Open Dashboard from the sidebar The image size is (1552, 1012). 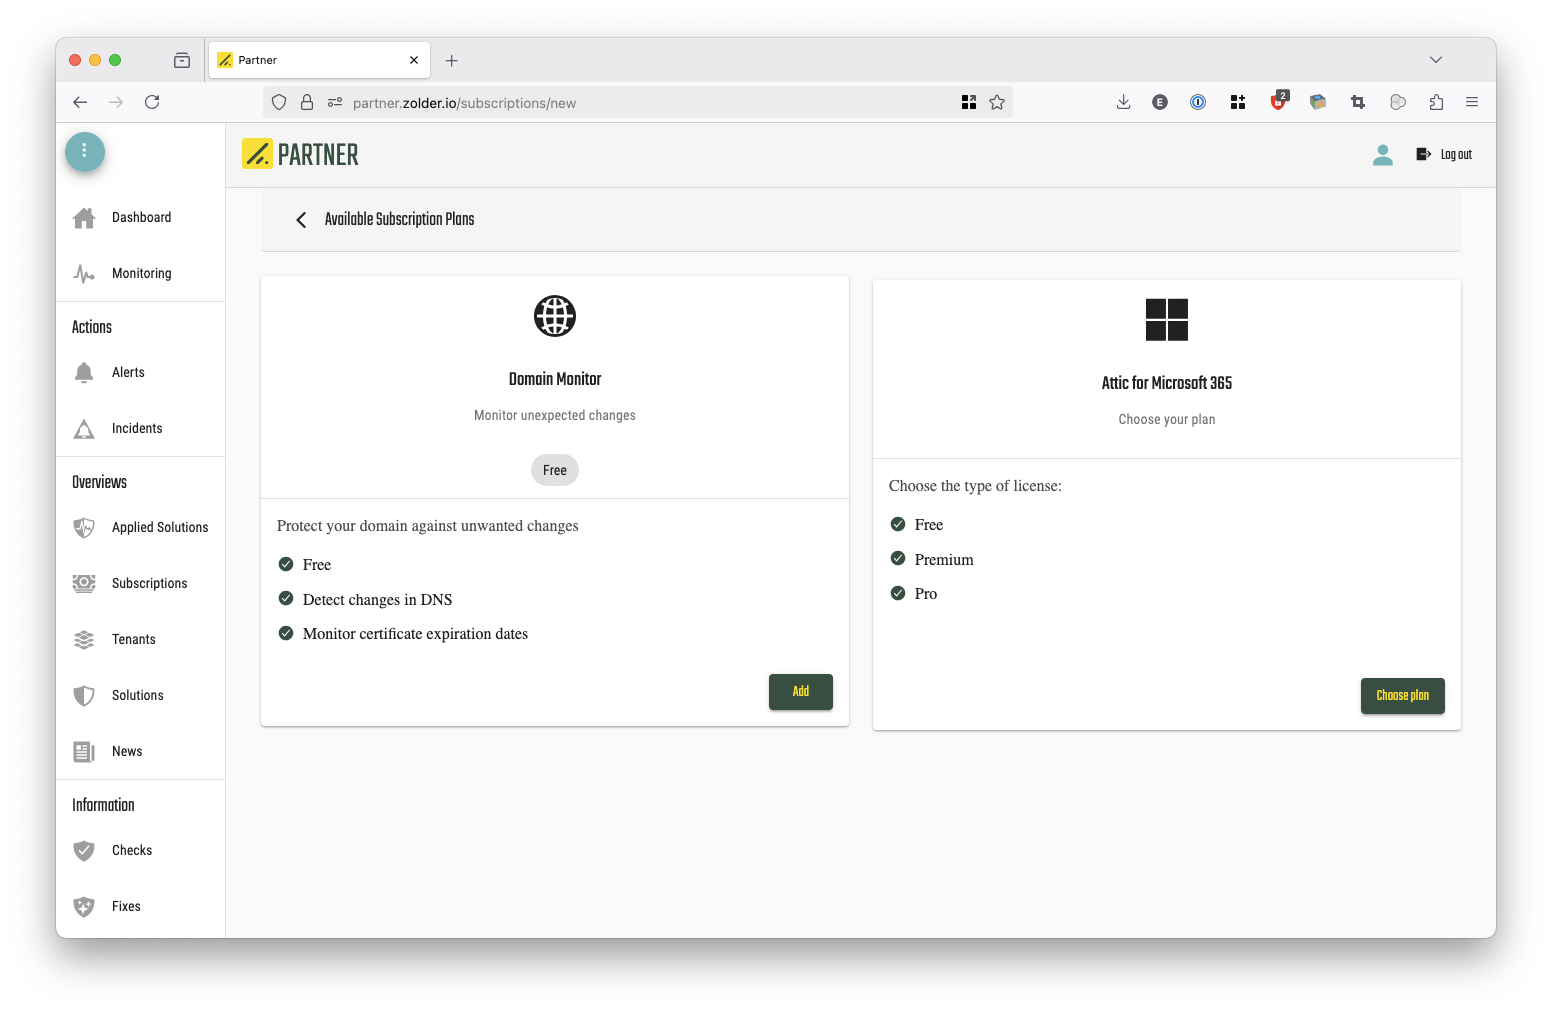(x=141, y=218)
